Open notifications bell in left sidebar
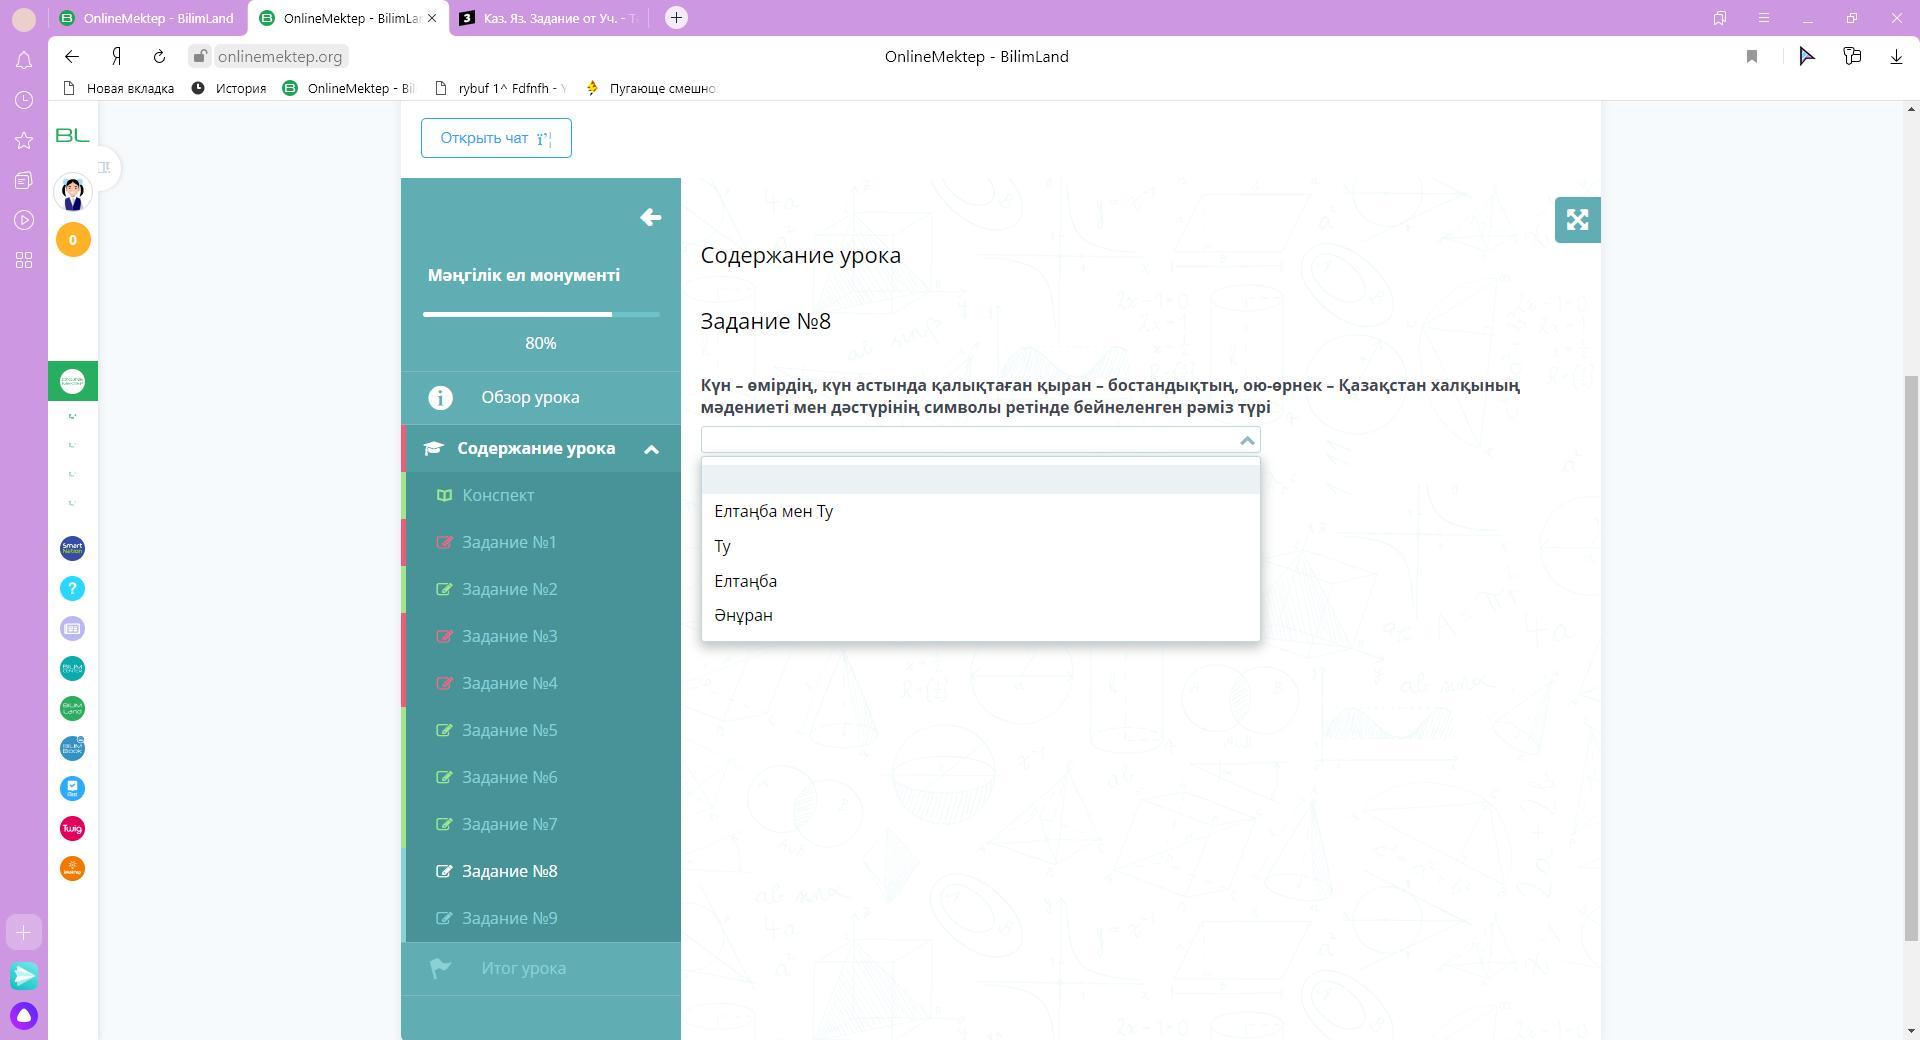The image size is (1920, 1040). pyautogui.click(x=24, y=61)
